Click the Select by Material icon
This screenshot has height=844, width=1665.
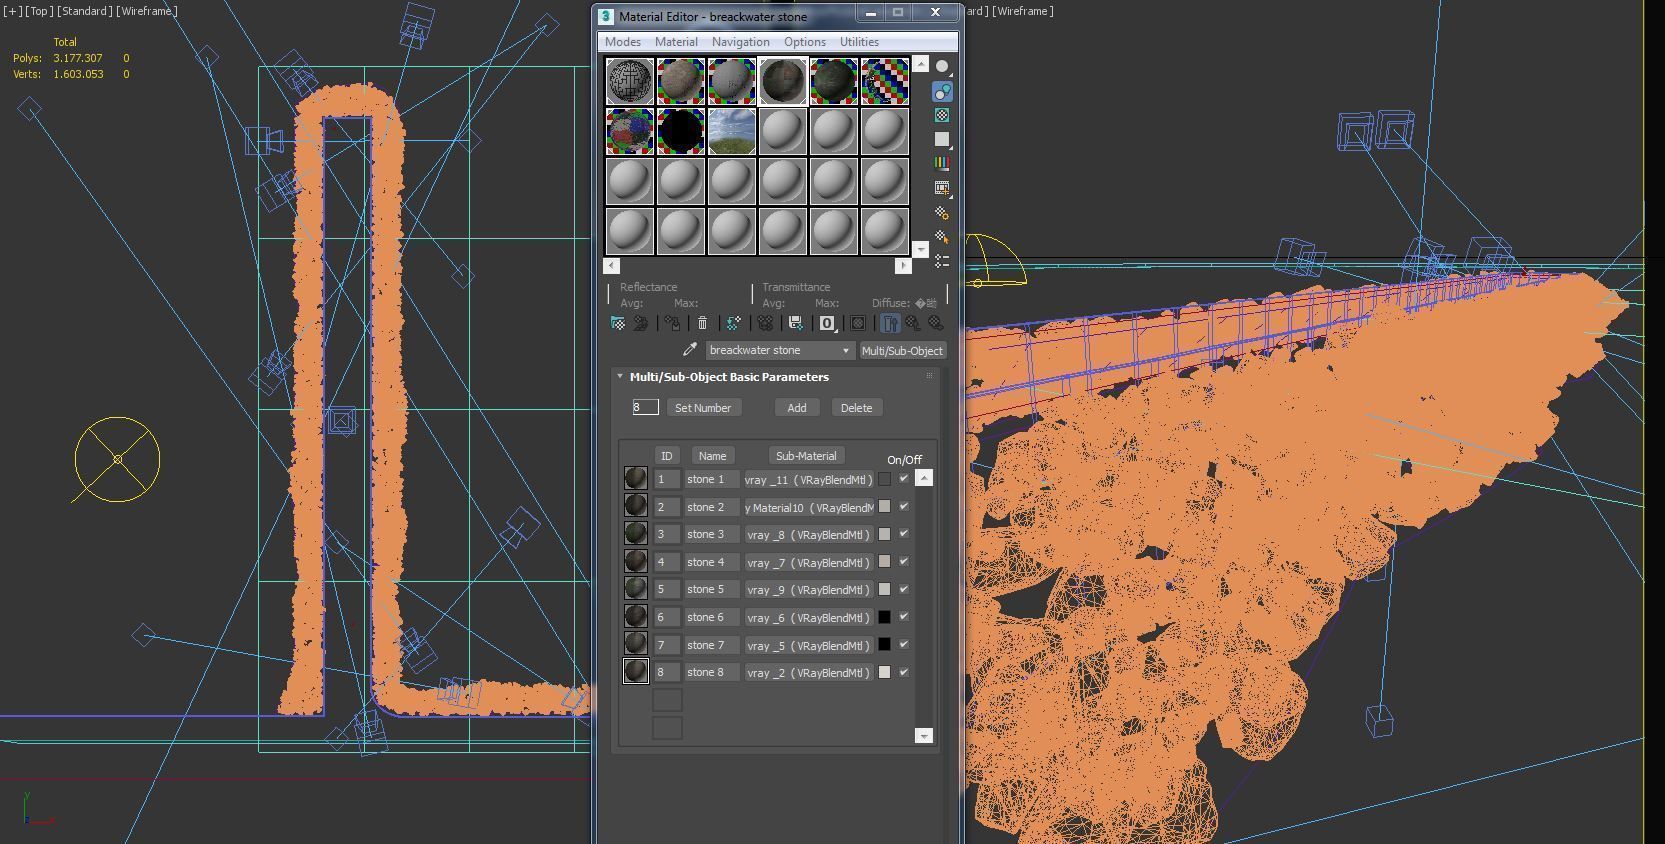942,236
